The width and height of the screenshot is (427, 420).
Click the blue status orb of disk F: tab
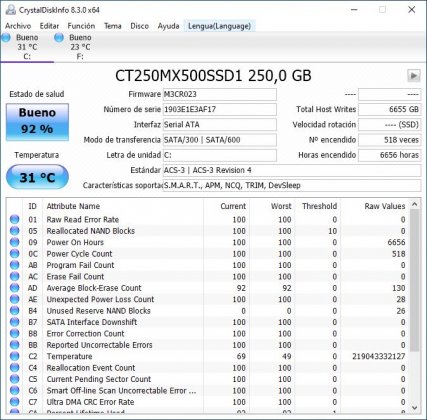(59, 38)
